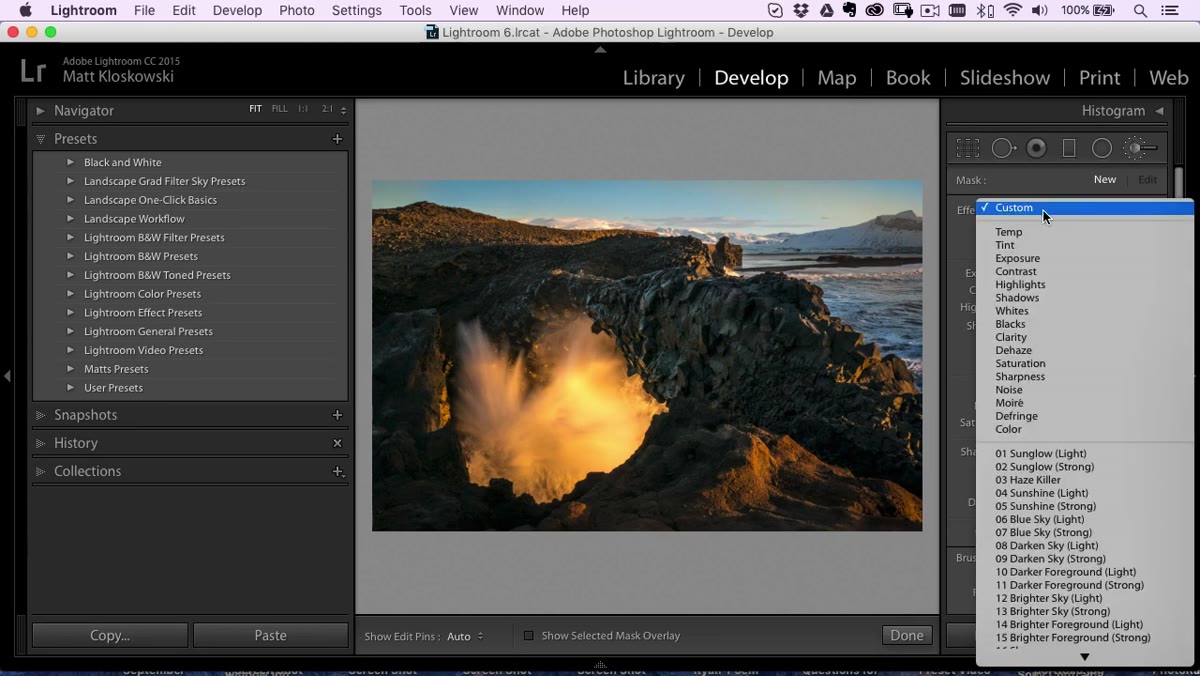Select the Adjustment Brush tool icon
This screenshot has width=1200, height=676.
point(1140,148)
